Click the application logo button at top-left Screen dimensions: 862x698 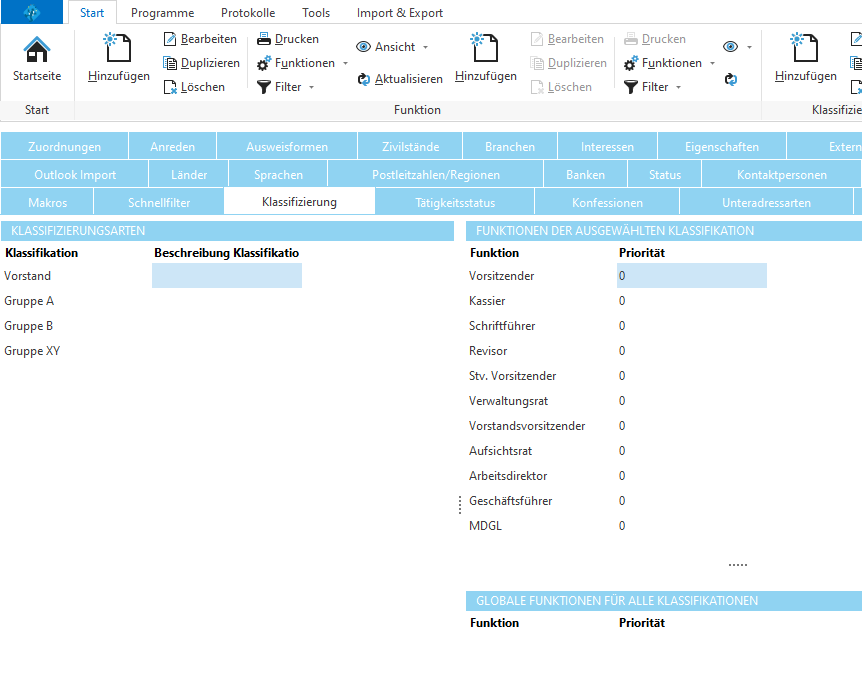[x=32, y=13]
